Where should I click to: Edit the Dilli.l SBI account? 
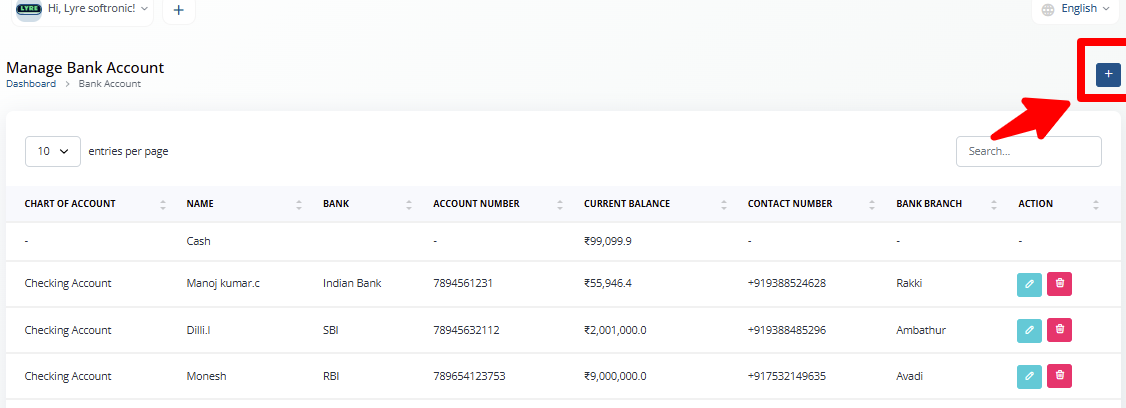tap(1029, 330)
